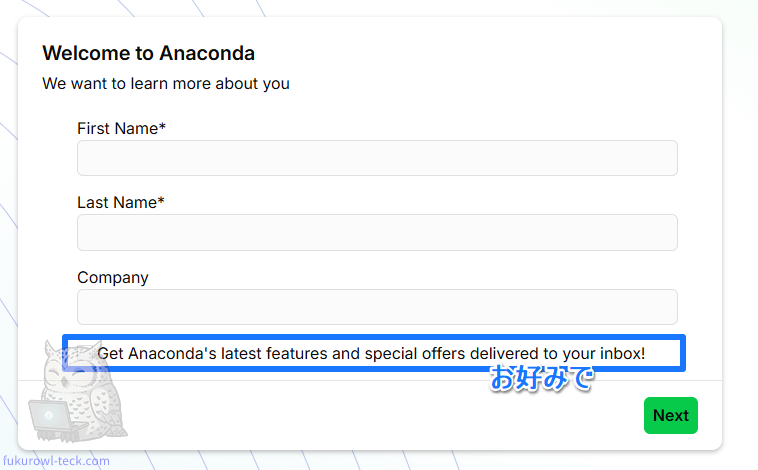The height and width of the screenshot is (470, 758).
Task: Click the word 'Get' starting the newsletter line
Action: pos(110,354)
